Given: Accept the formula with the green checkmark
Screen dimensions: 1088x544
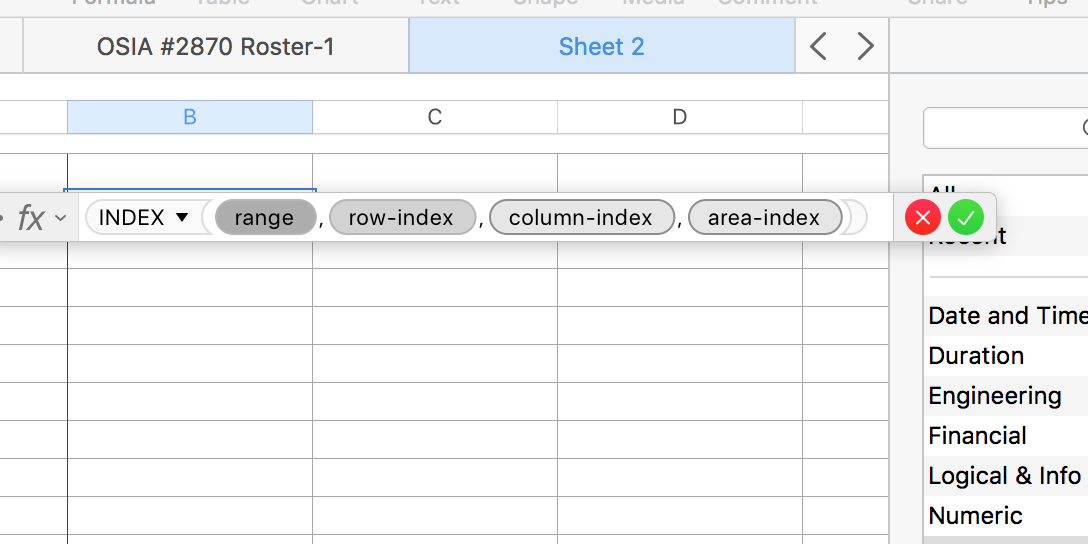Looking at the screenshot, I should 966,217.
